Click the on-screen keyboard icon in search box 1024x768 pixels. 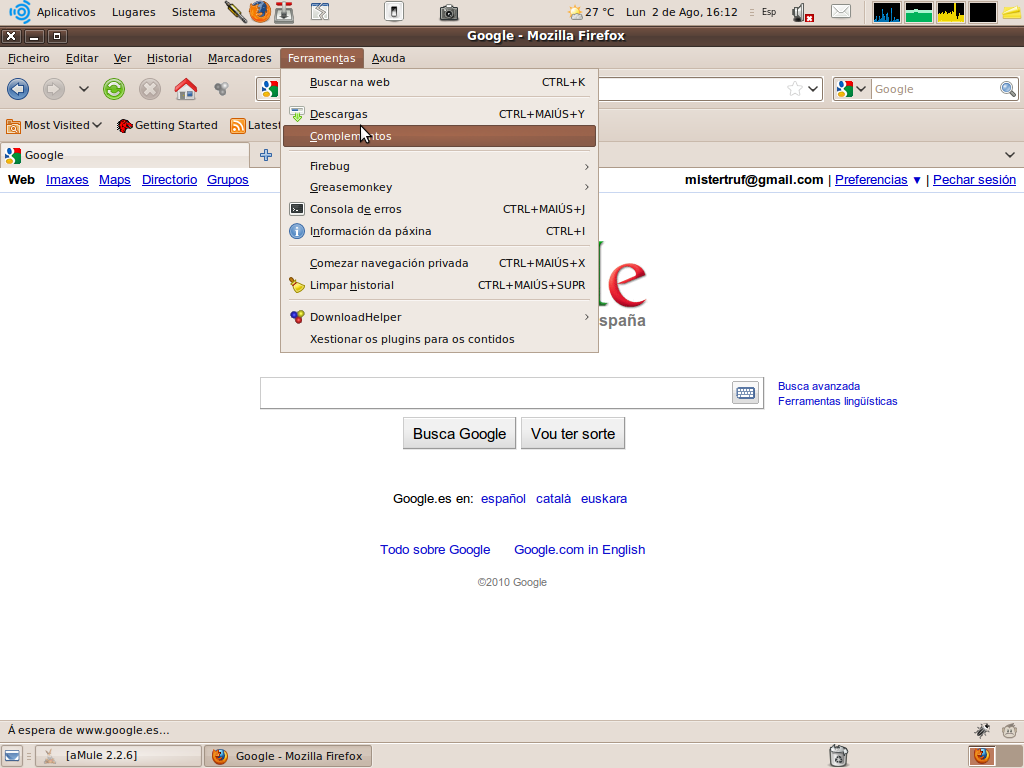745,392
